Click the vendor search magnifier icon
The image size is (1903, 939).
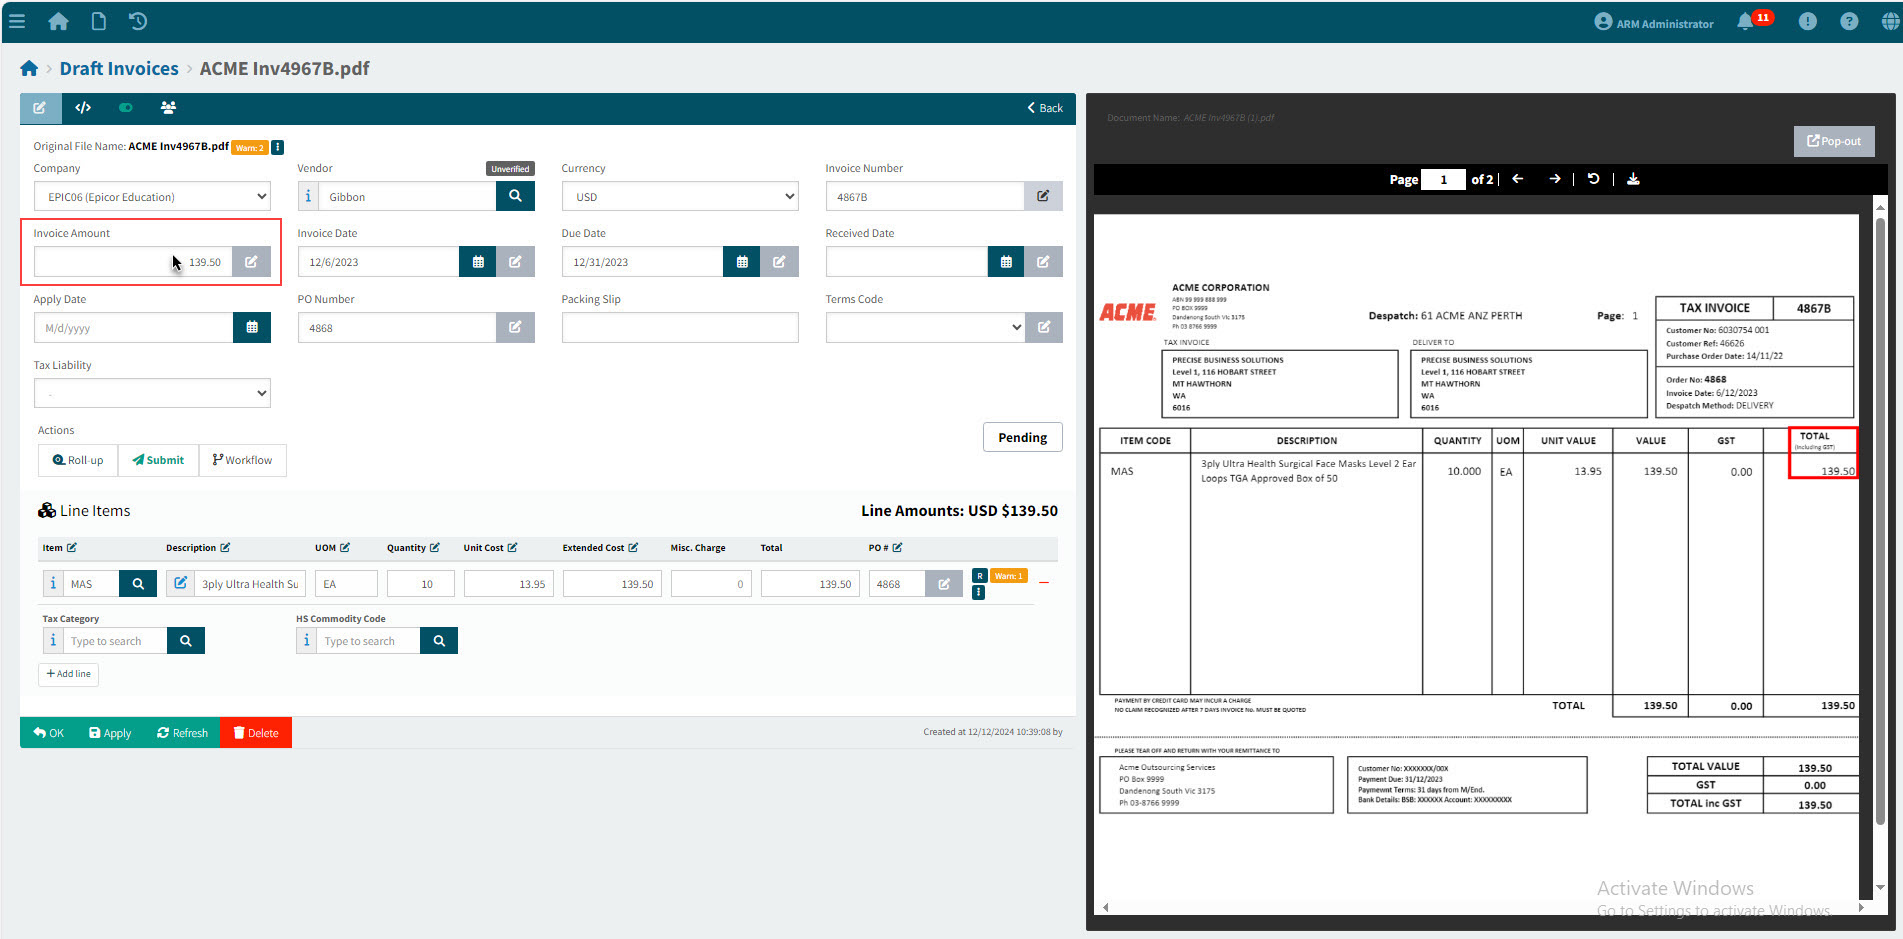pos(515,196)
